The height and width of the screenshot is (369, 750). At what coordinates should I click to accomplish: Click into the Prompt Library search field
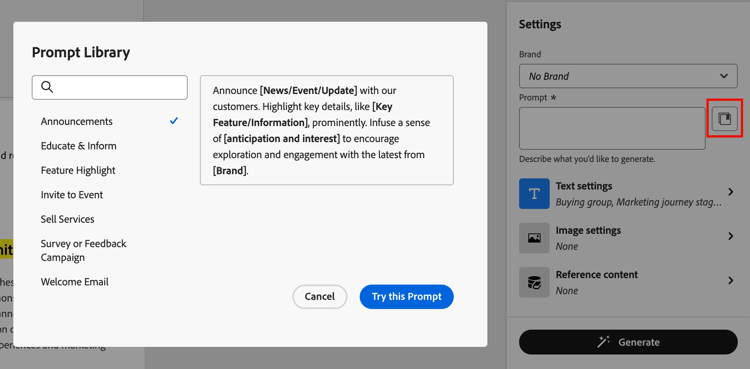(110, 87)
